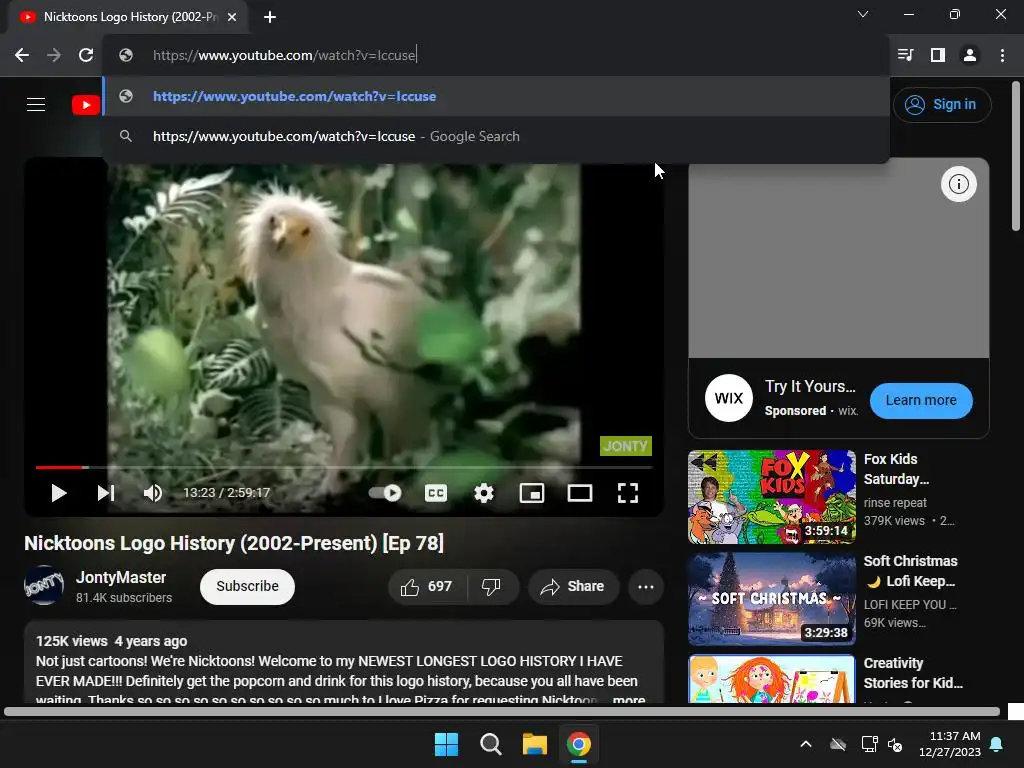Toggle Chrome side panel
The image size is (1024, 768).
click(938, 55)
